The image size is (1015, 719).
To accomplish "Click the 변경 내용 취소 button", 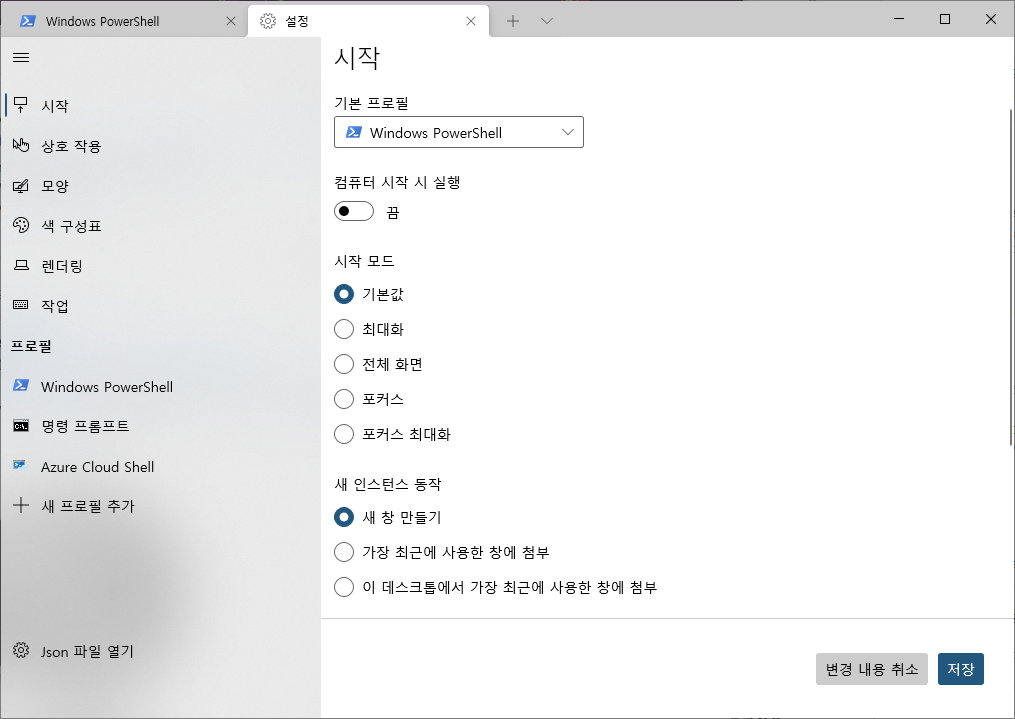I will point(871,669).
